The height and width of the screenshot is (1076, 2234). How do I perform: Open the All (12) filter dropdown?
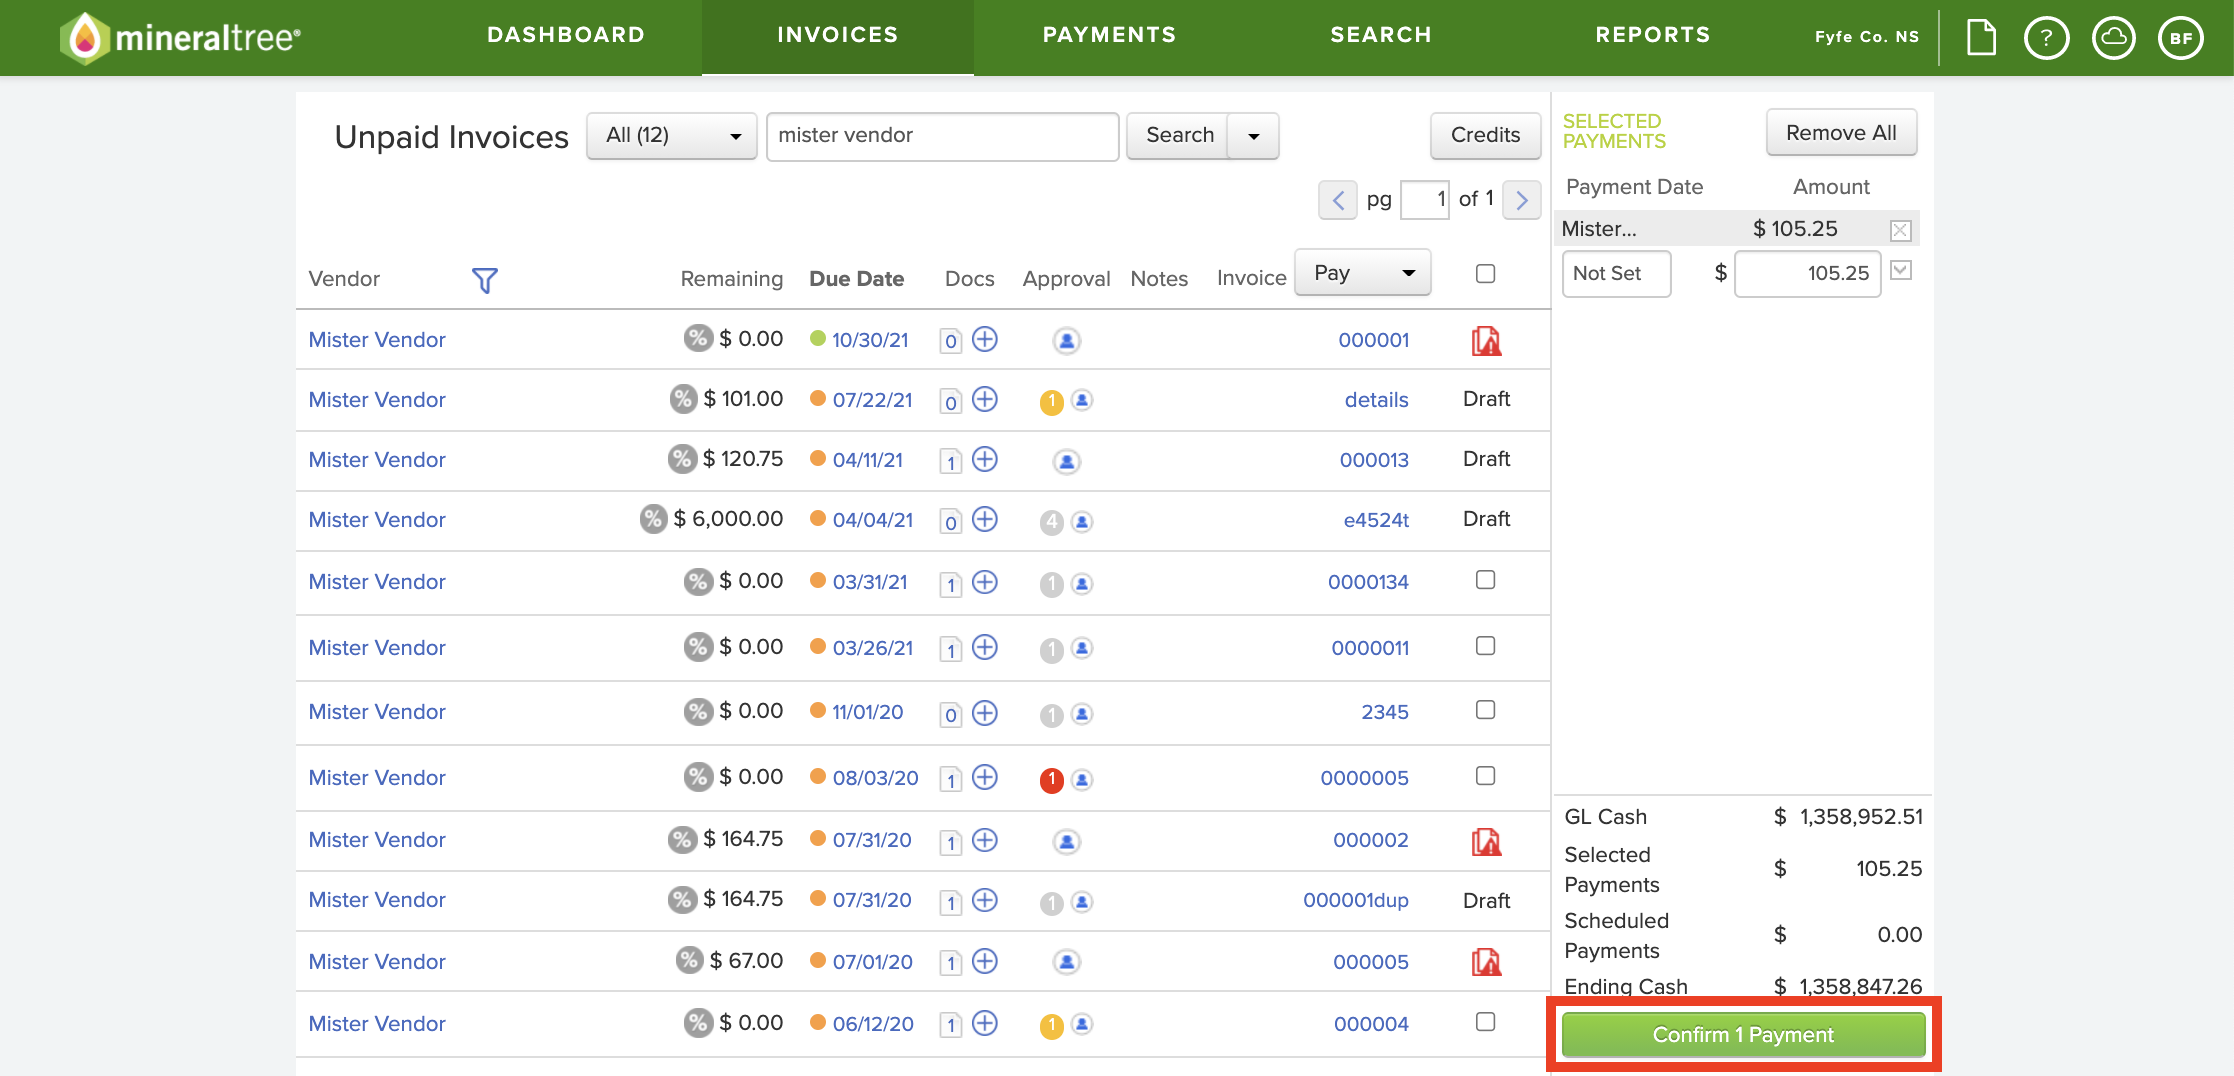[x=672, y=136]
